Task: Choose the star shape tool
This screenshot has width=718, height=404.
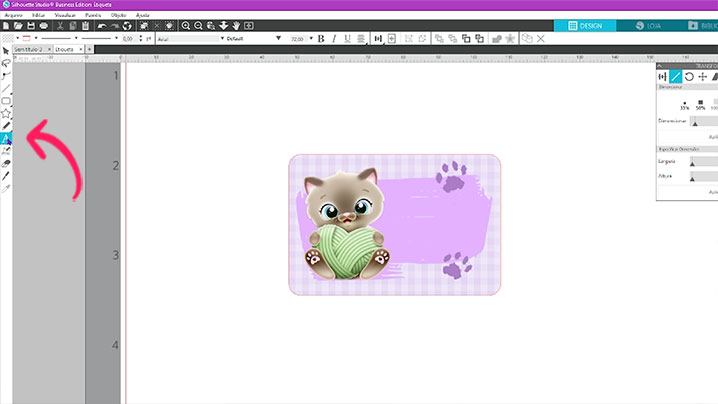Action: pyautogui.click(x=6, y=113)
